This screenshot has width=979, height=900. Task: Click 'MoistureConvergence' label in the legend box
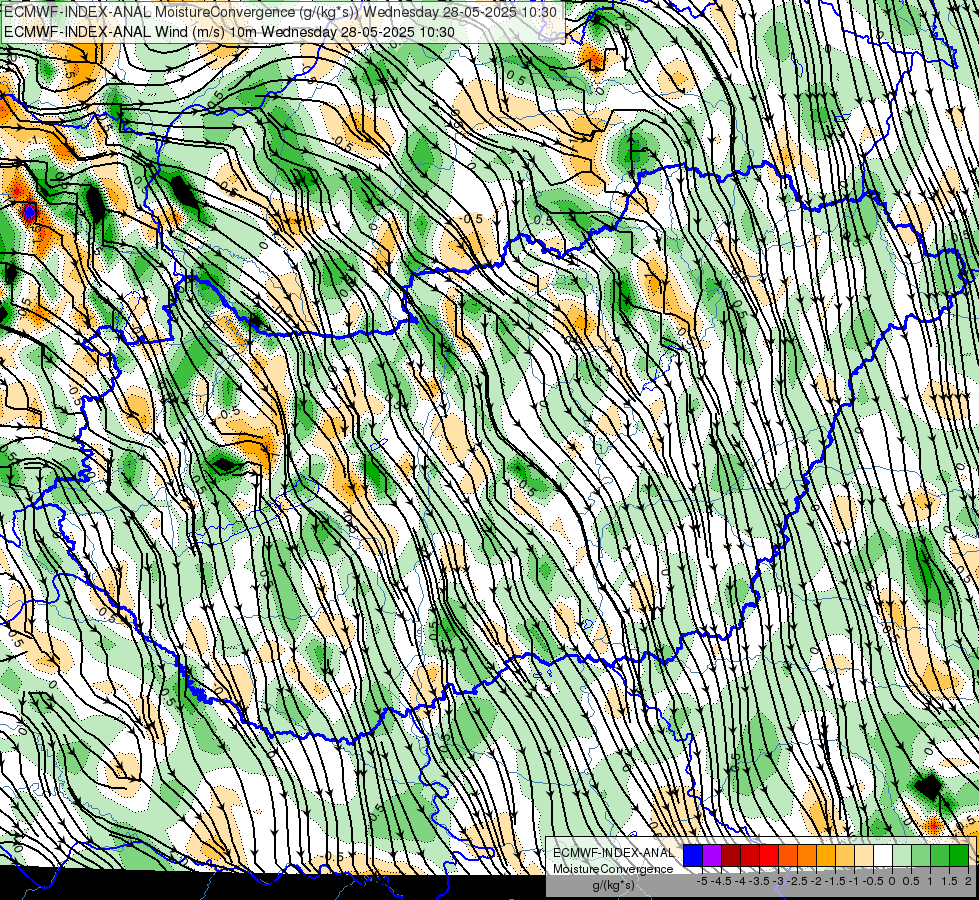pyautogui.click(x=613, y=869)
